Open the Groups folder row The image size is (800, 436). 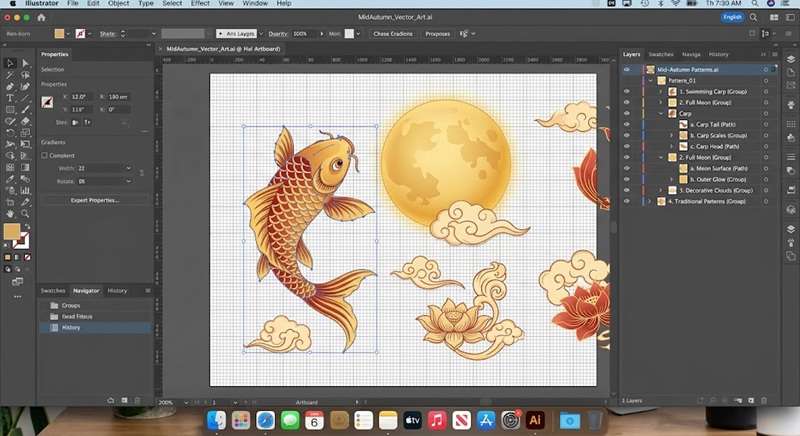tap(95, 305)
